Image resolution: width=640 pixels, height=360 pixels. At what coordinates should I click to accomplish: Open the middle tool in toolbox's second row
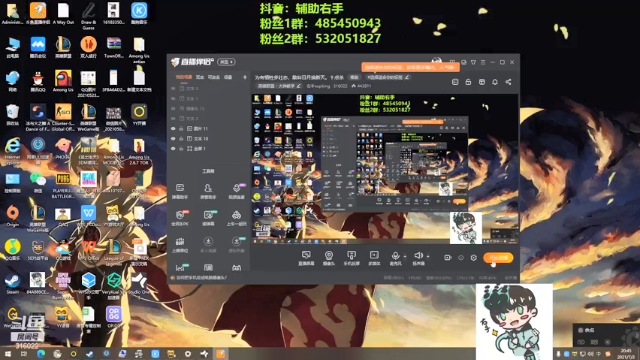[x=208, y=218]
